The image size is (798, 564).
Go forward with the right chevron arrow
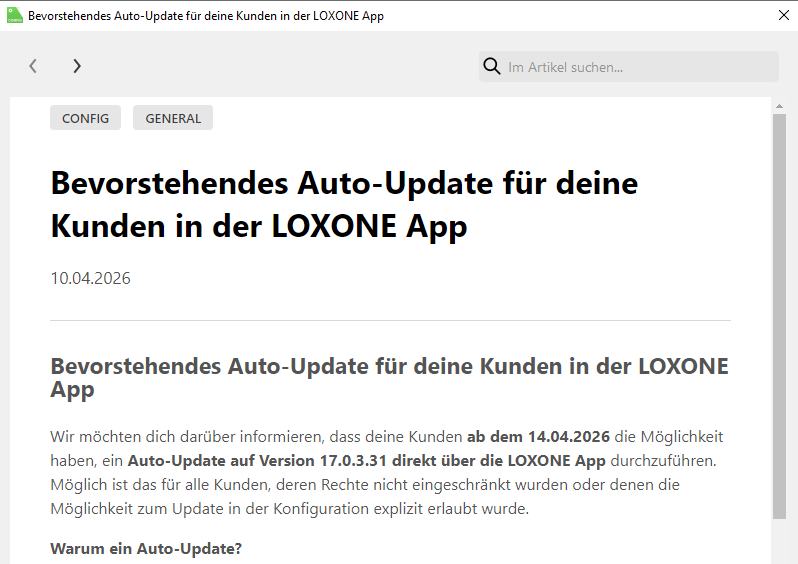[77, 66]
